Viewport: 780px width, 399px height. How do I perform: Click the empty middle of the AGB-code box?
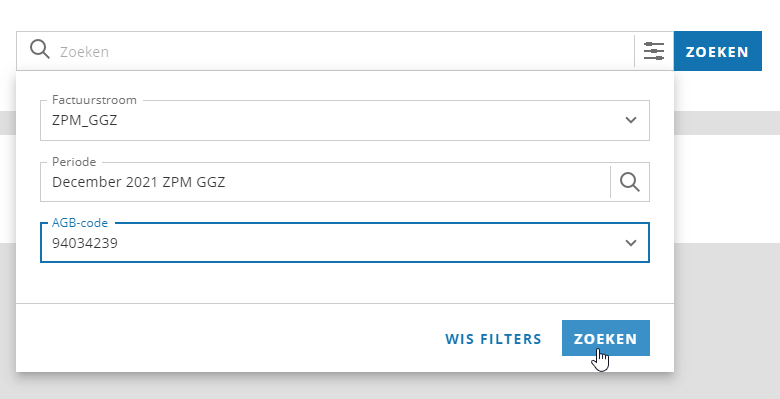[x=368, y=243]
